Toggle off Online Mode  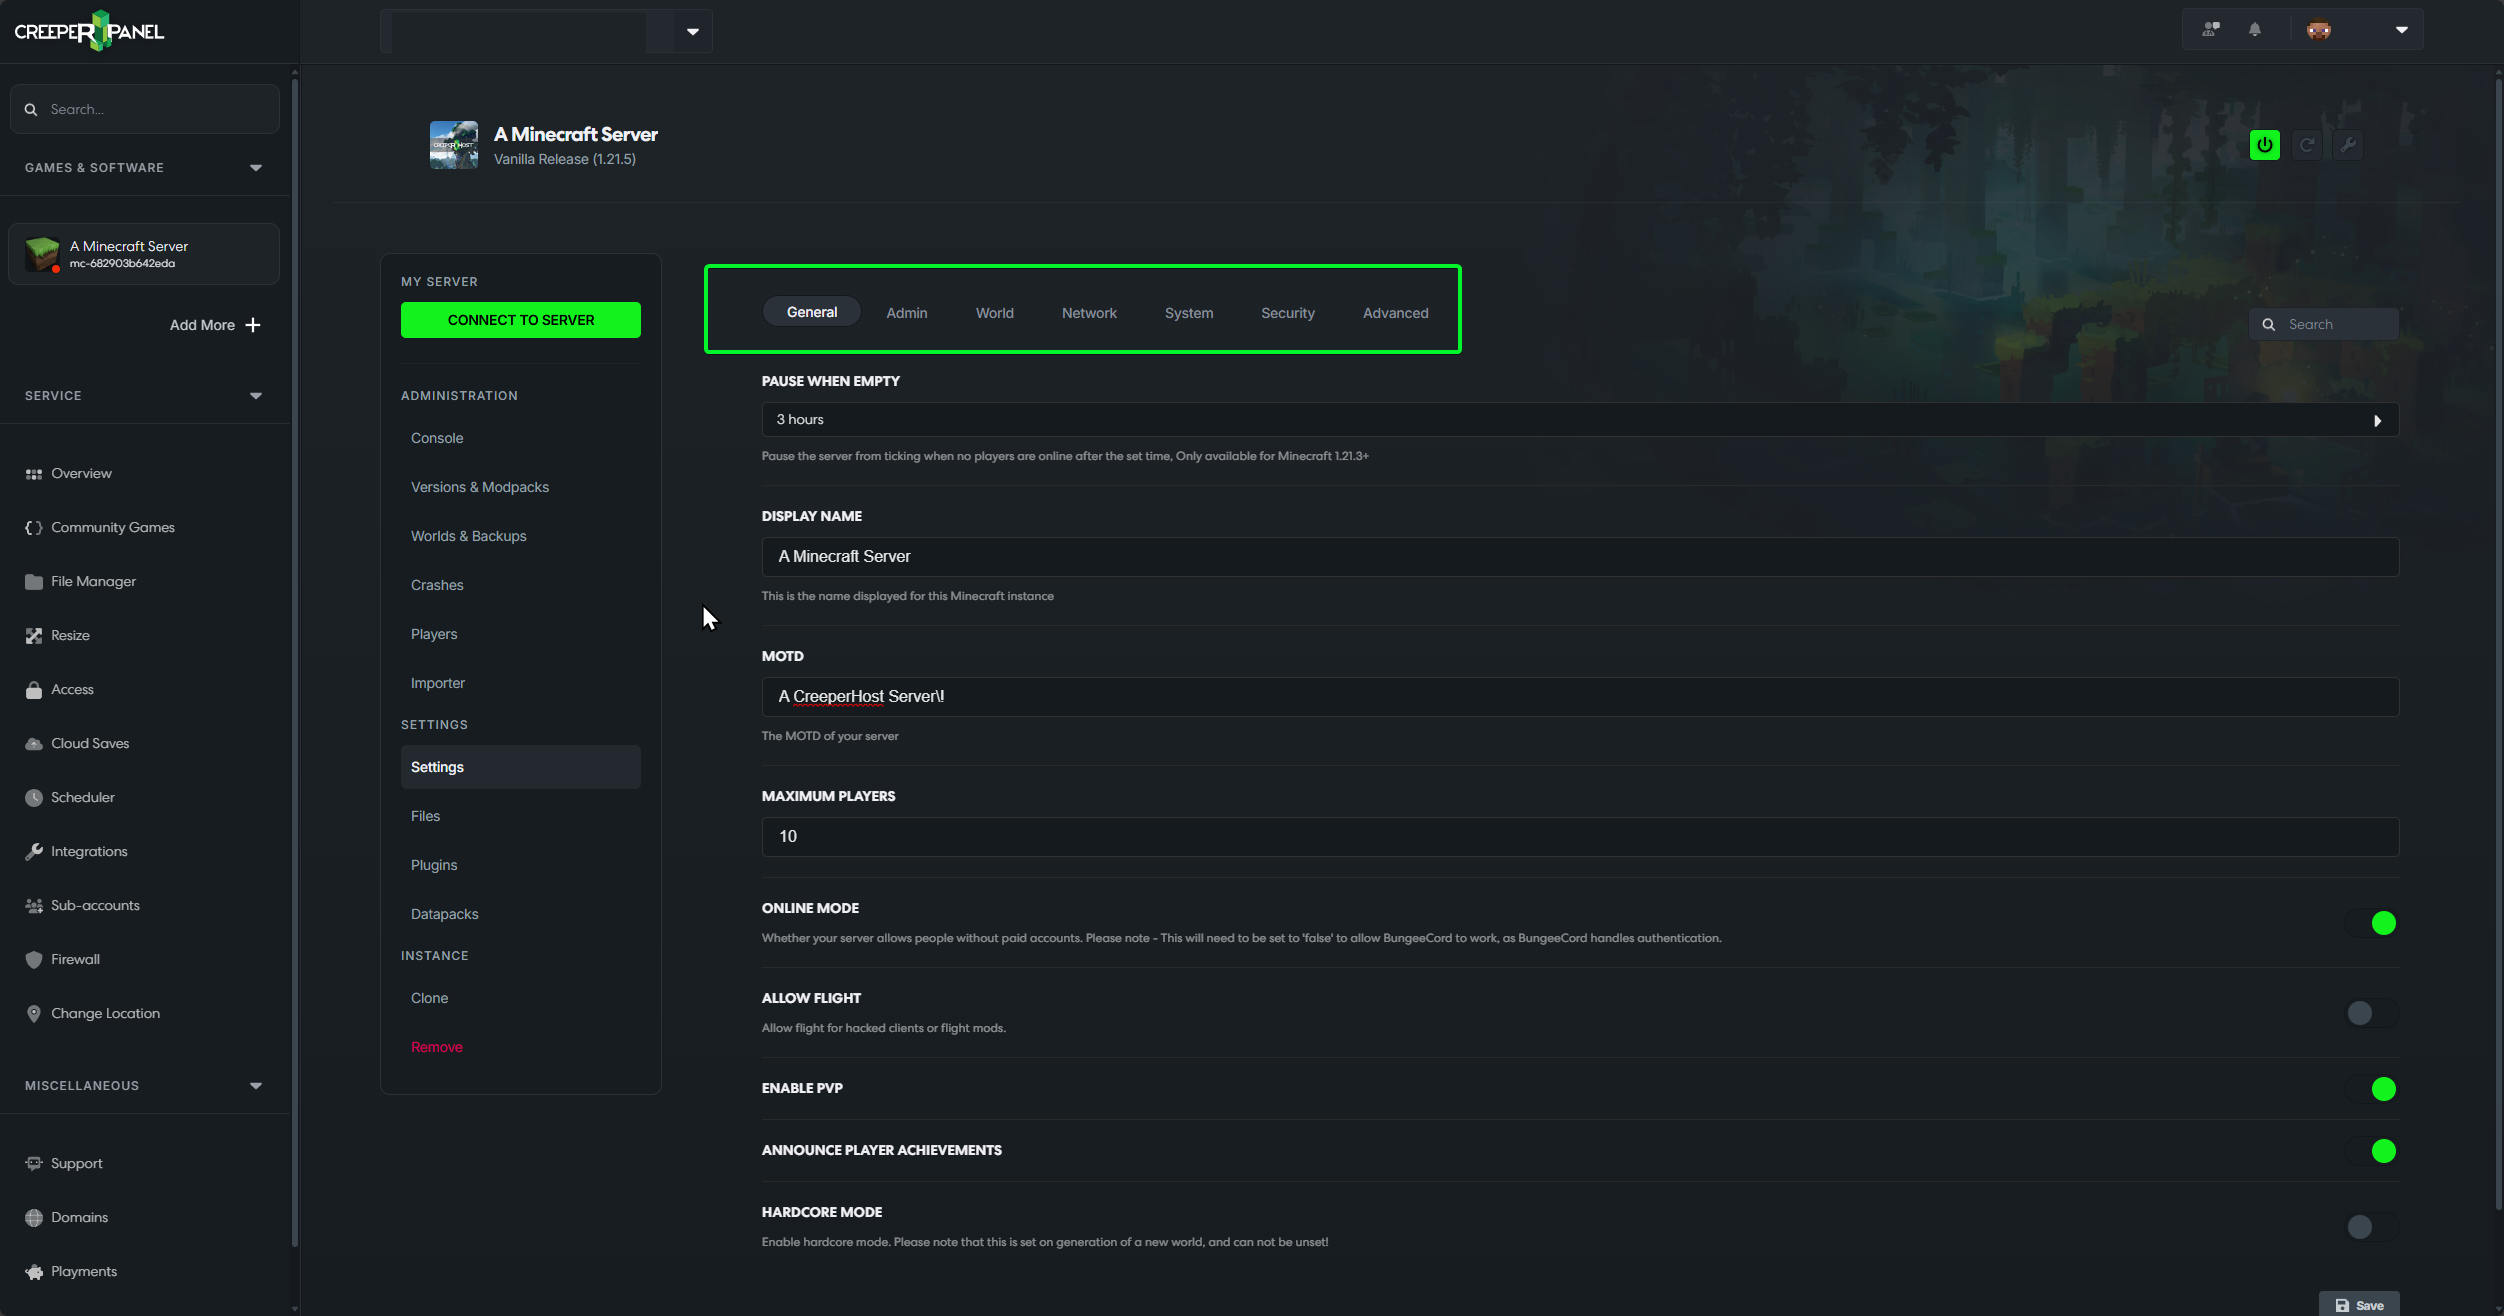[2385, 921]
